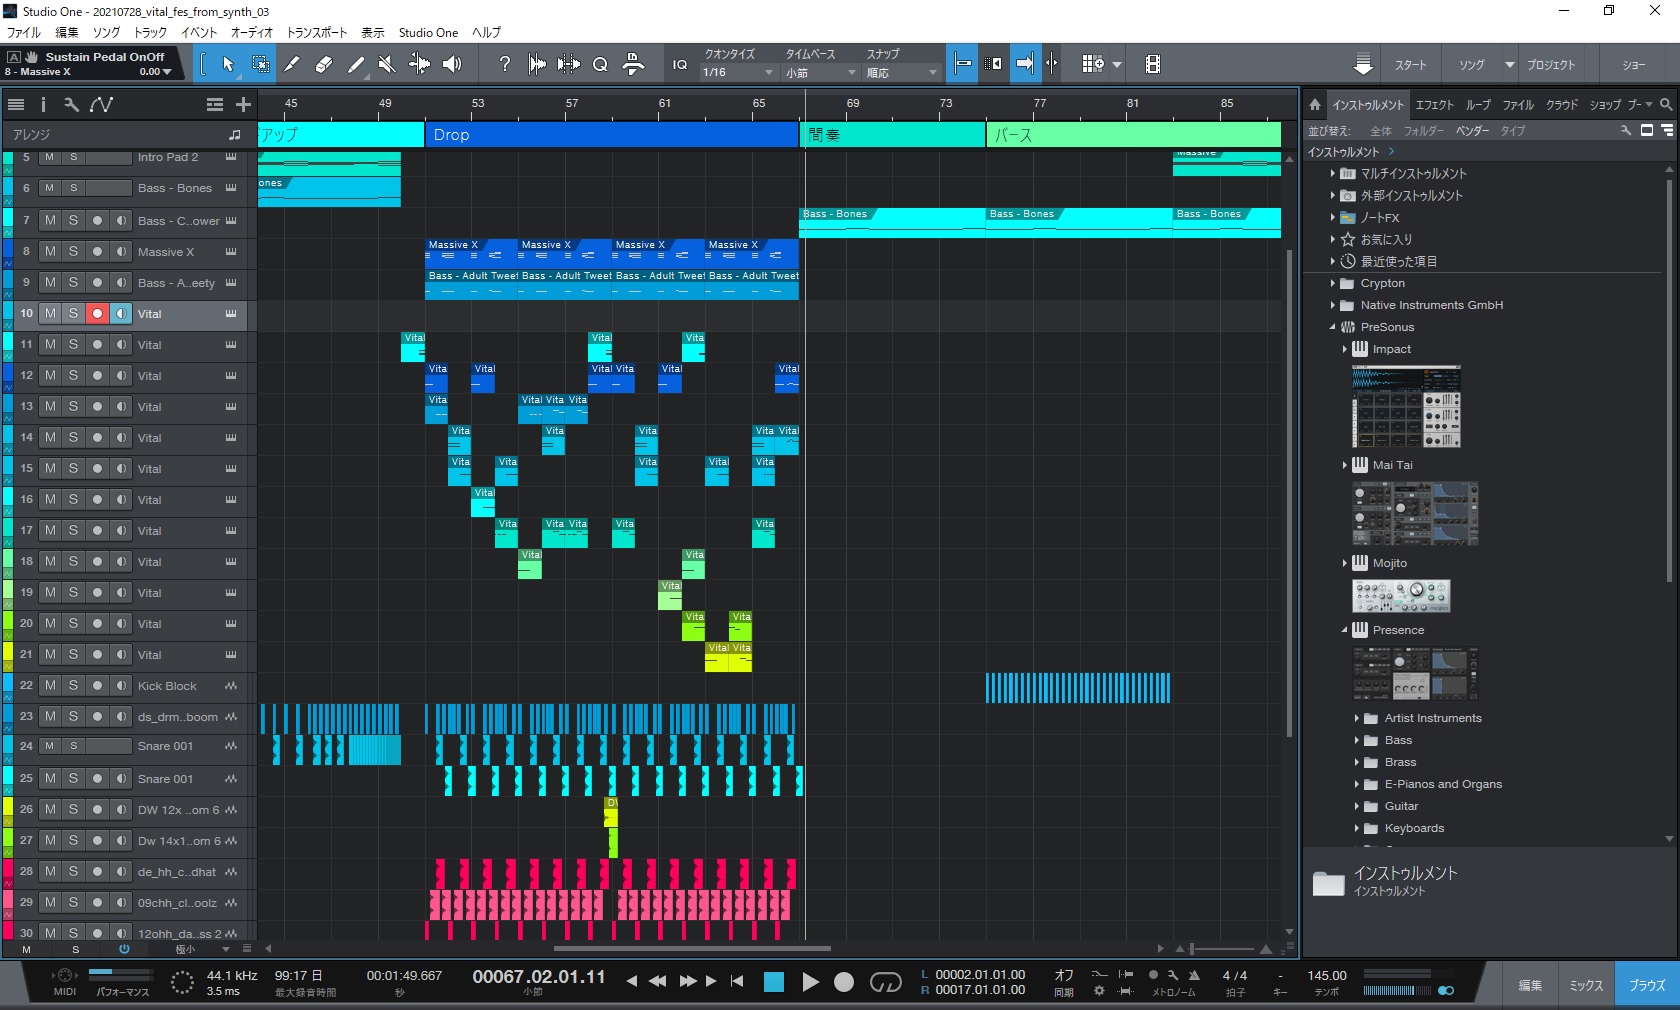The width and height of the screenshot is (1680, 1010).
Task: Activate the Listen speaker tool
Action: (x=452, y=64)
